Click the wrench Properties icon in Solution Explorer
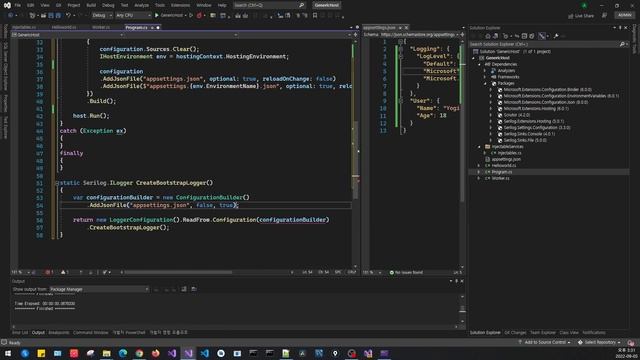Viewport: 640px width, 360px height. (556, 36)
